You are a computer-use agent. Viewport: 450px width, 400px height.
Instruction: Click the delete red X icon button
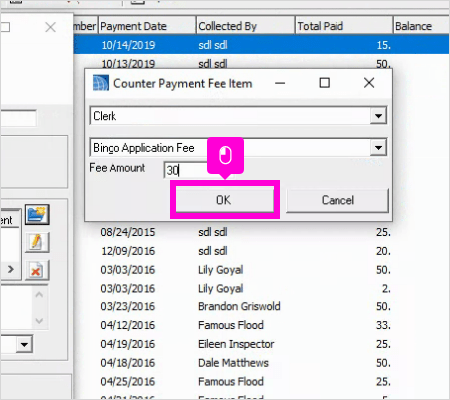(x=37, y=270)
